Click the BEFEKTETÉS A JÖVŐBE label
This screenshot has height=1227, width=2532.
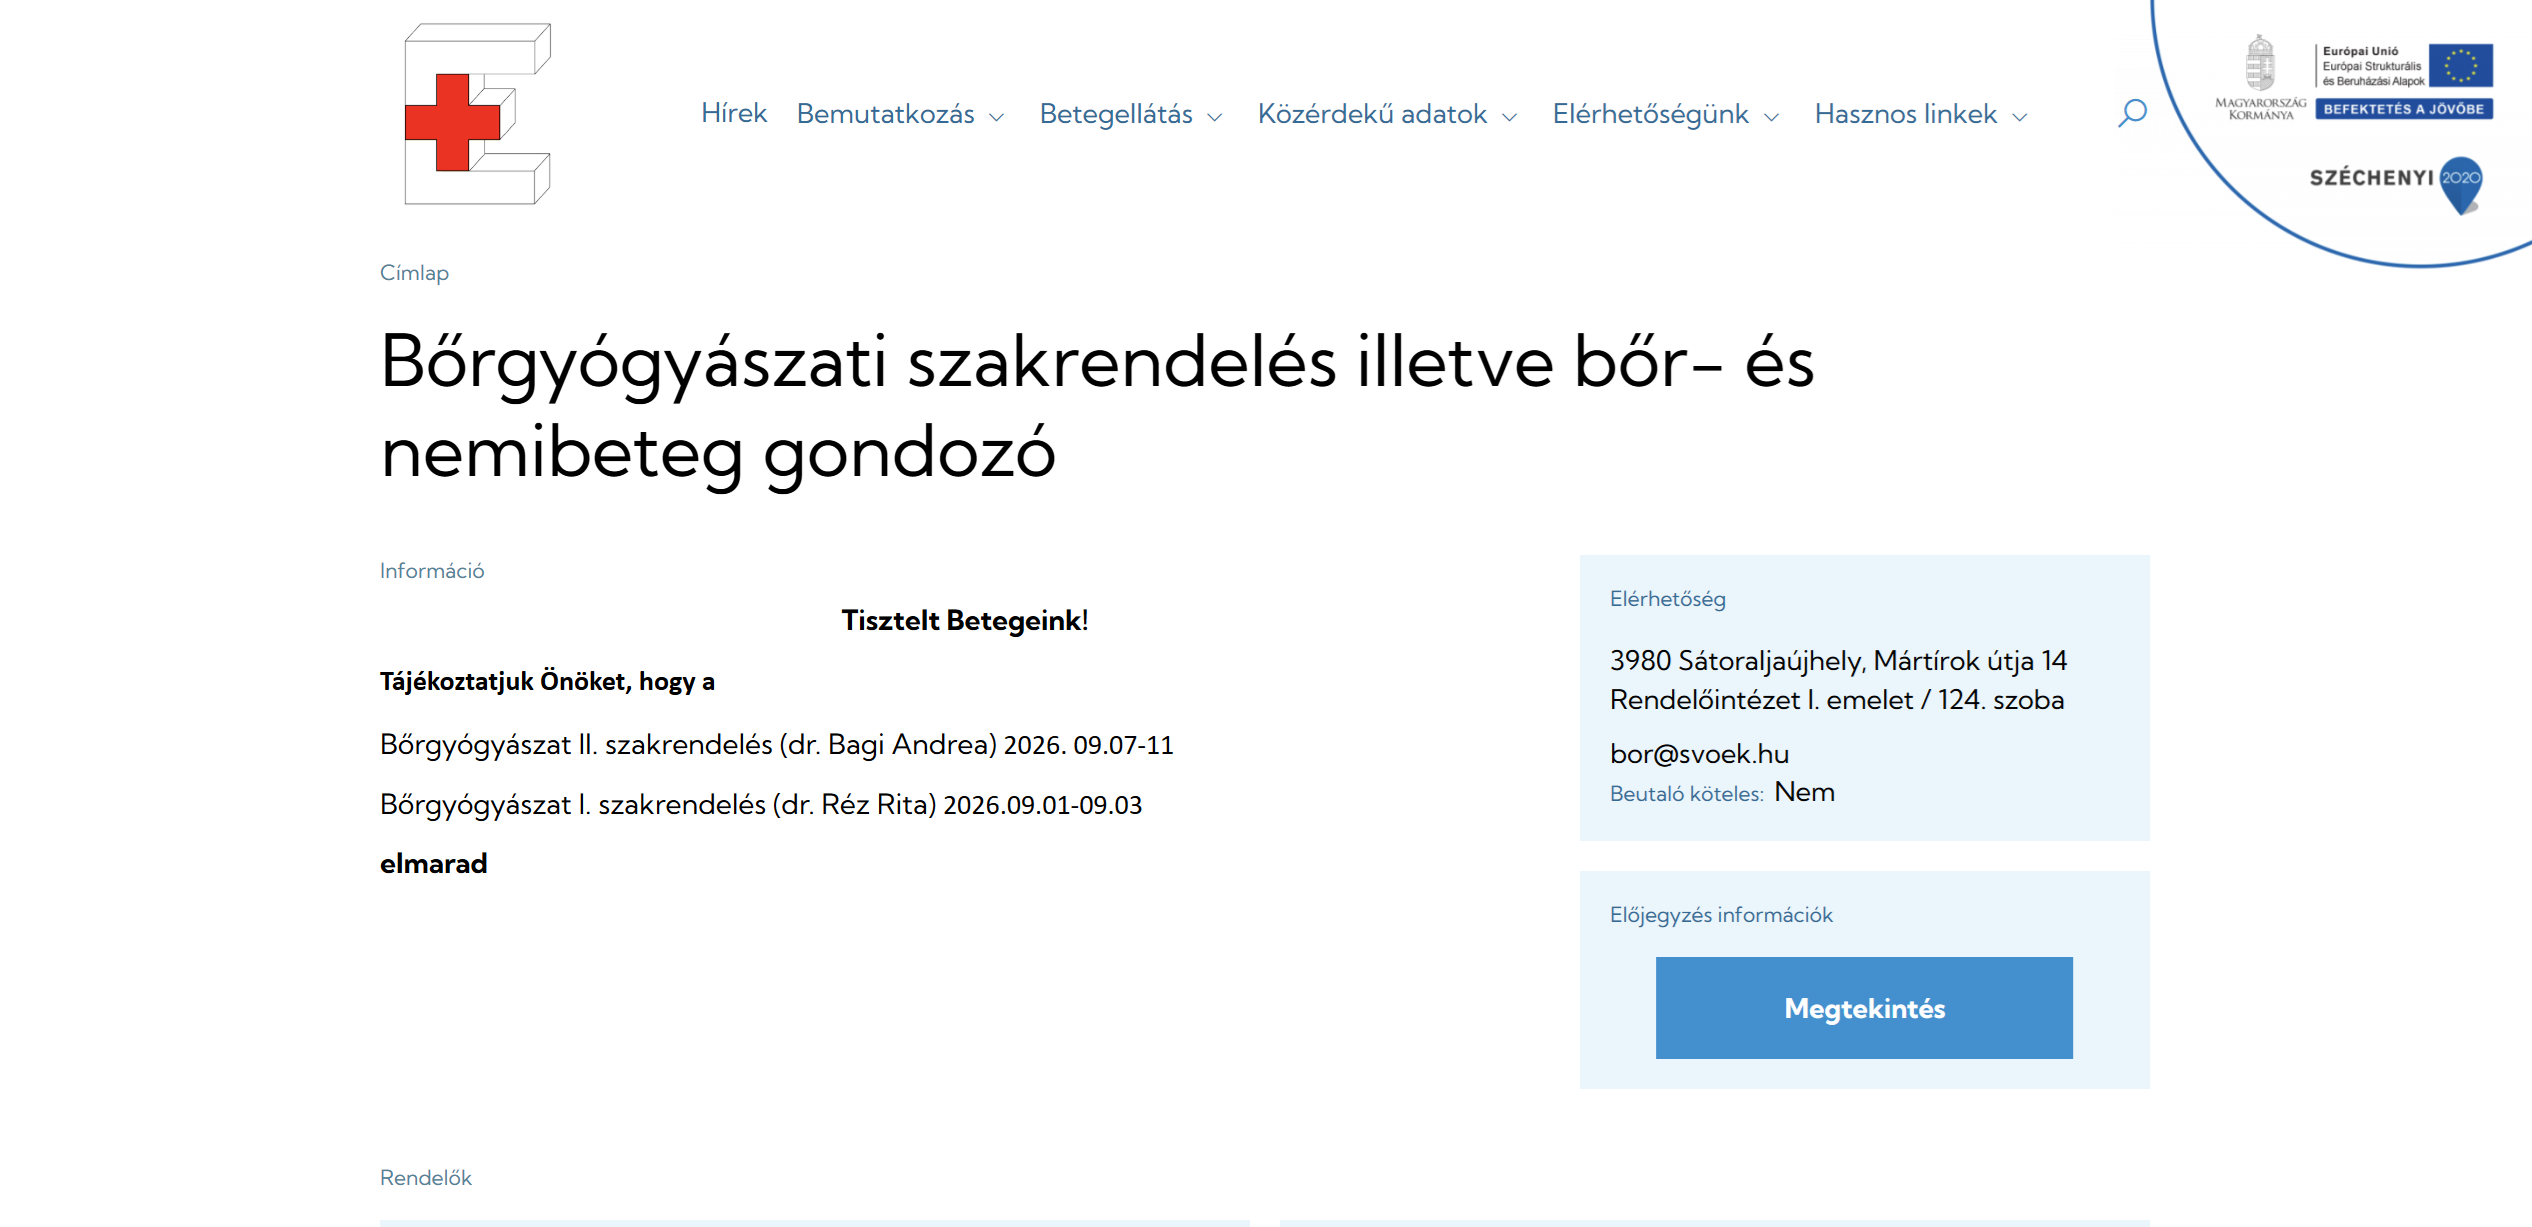(x=2403, y=109)
